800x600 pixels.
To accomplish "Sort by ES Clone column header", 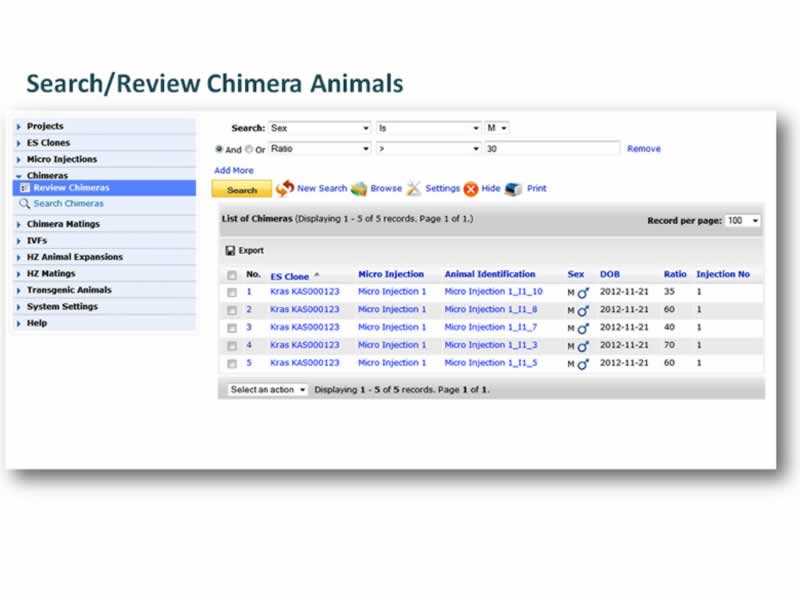I will tap(290, 275).
